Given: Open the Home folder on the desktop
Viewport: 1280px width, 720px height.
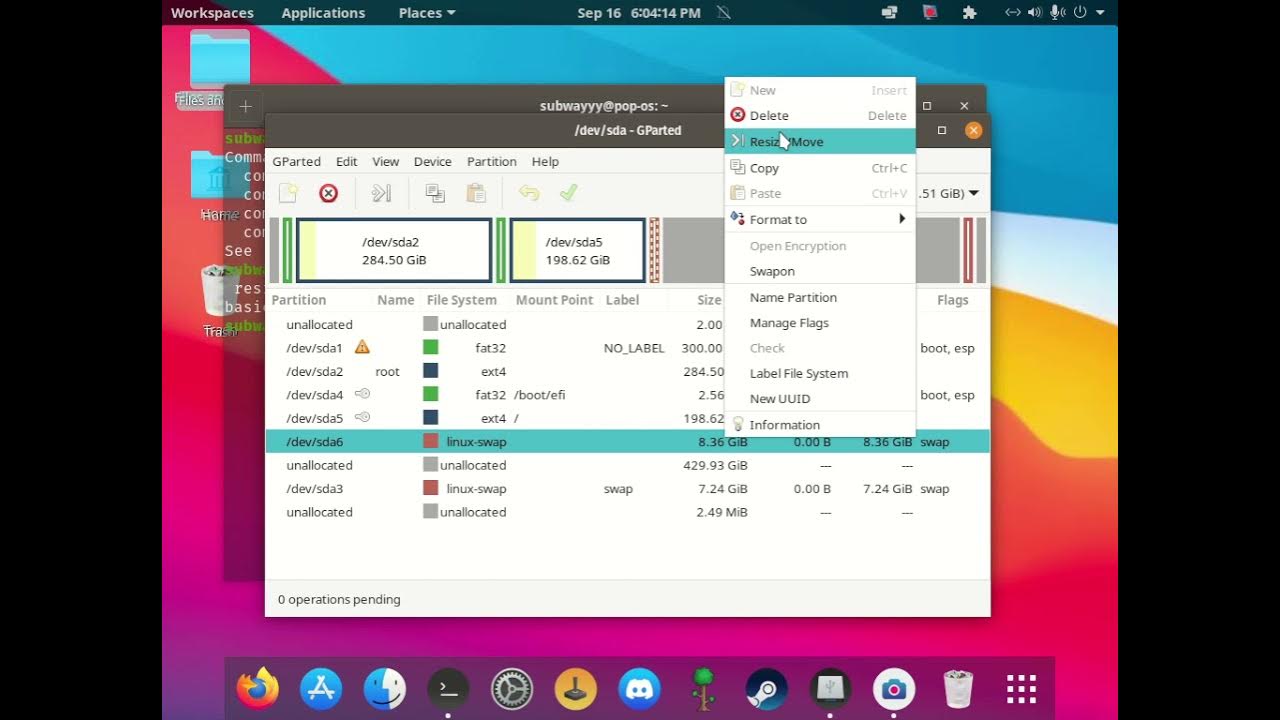Looking at the screenshot, I should pyautogui.click(x=219, y=177).
